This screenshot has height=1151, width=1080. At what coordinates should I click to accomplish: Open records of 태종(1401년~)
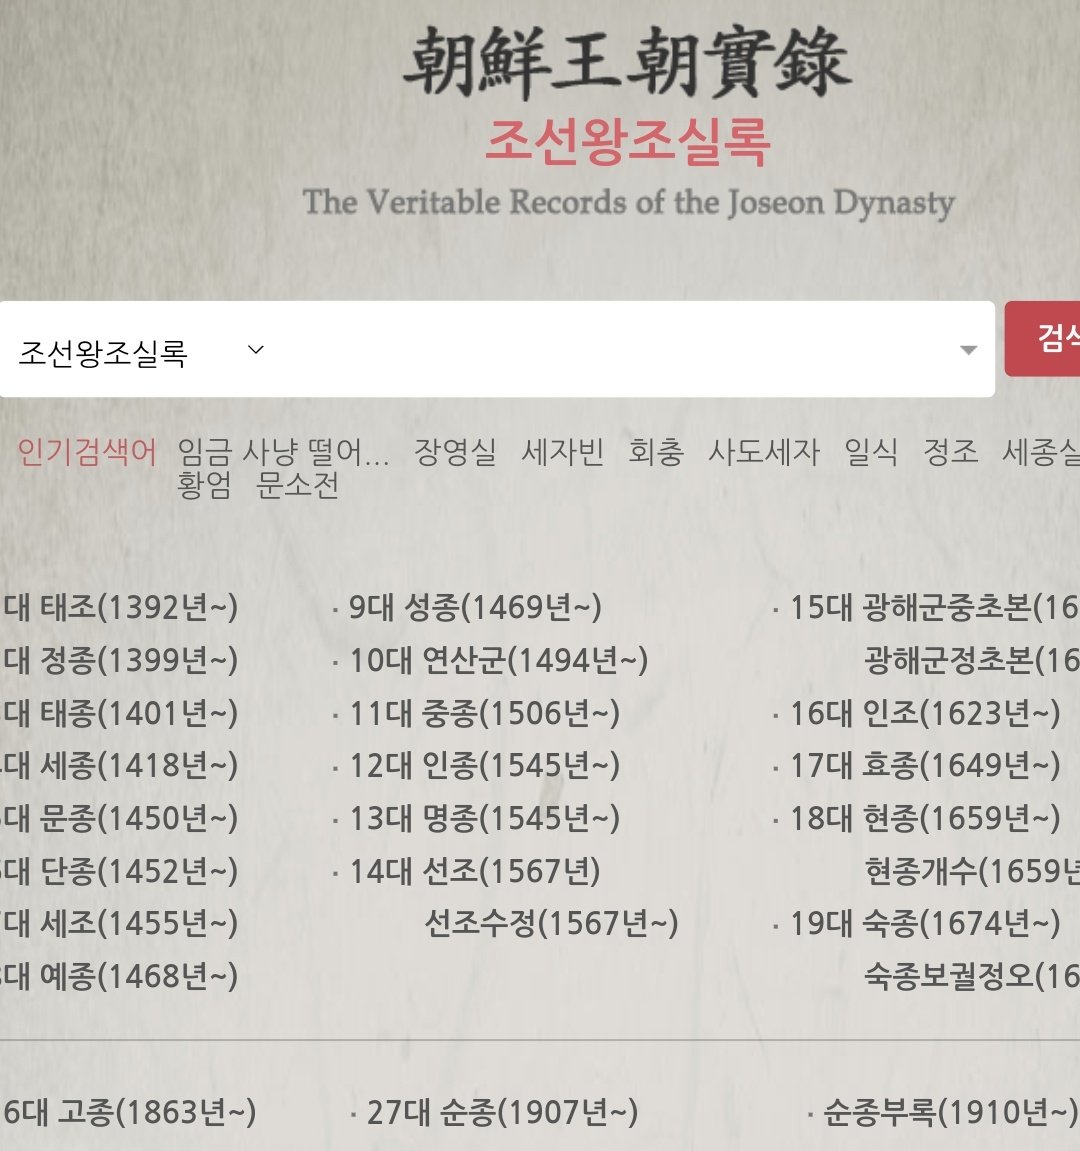coord(119,713)
